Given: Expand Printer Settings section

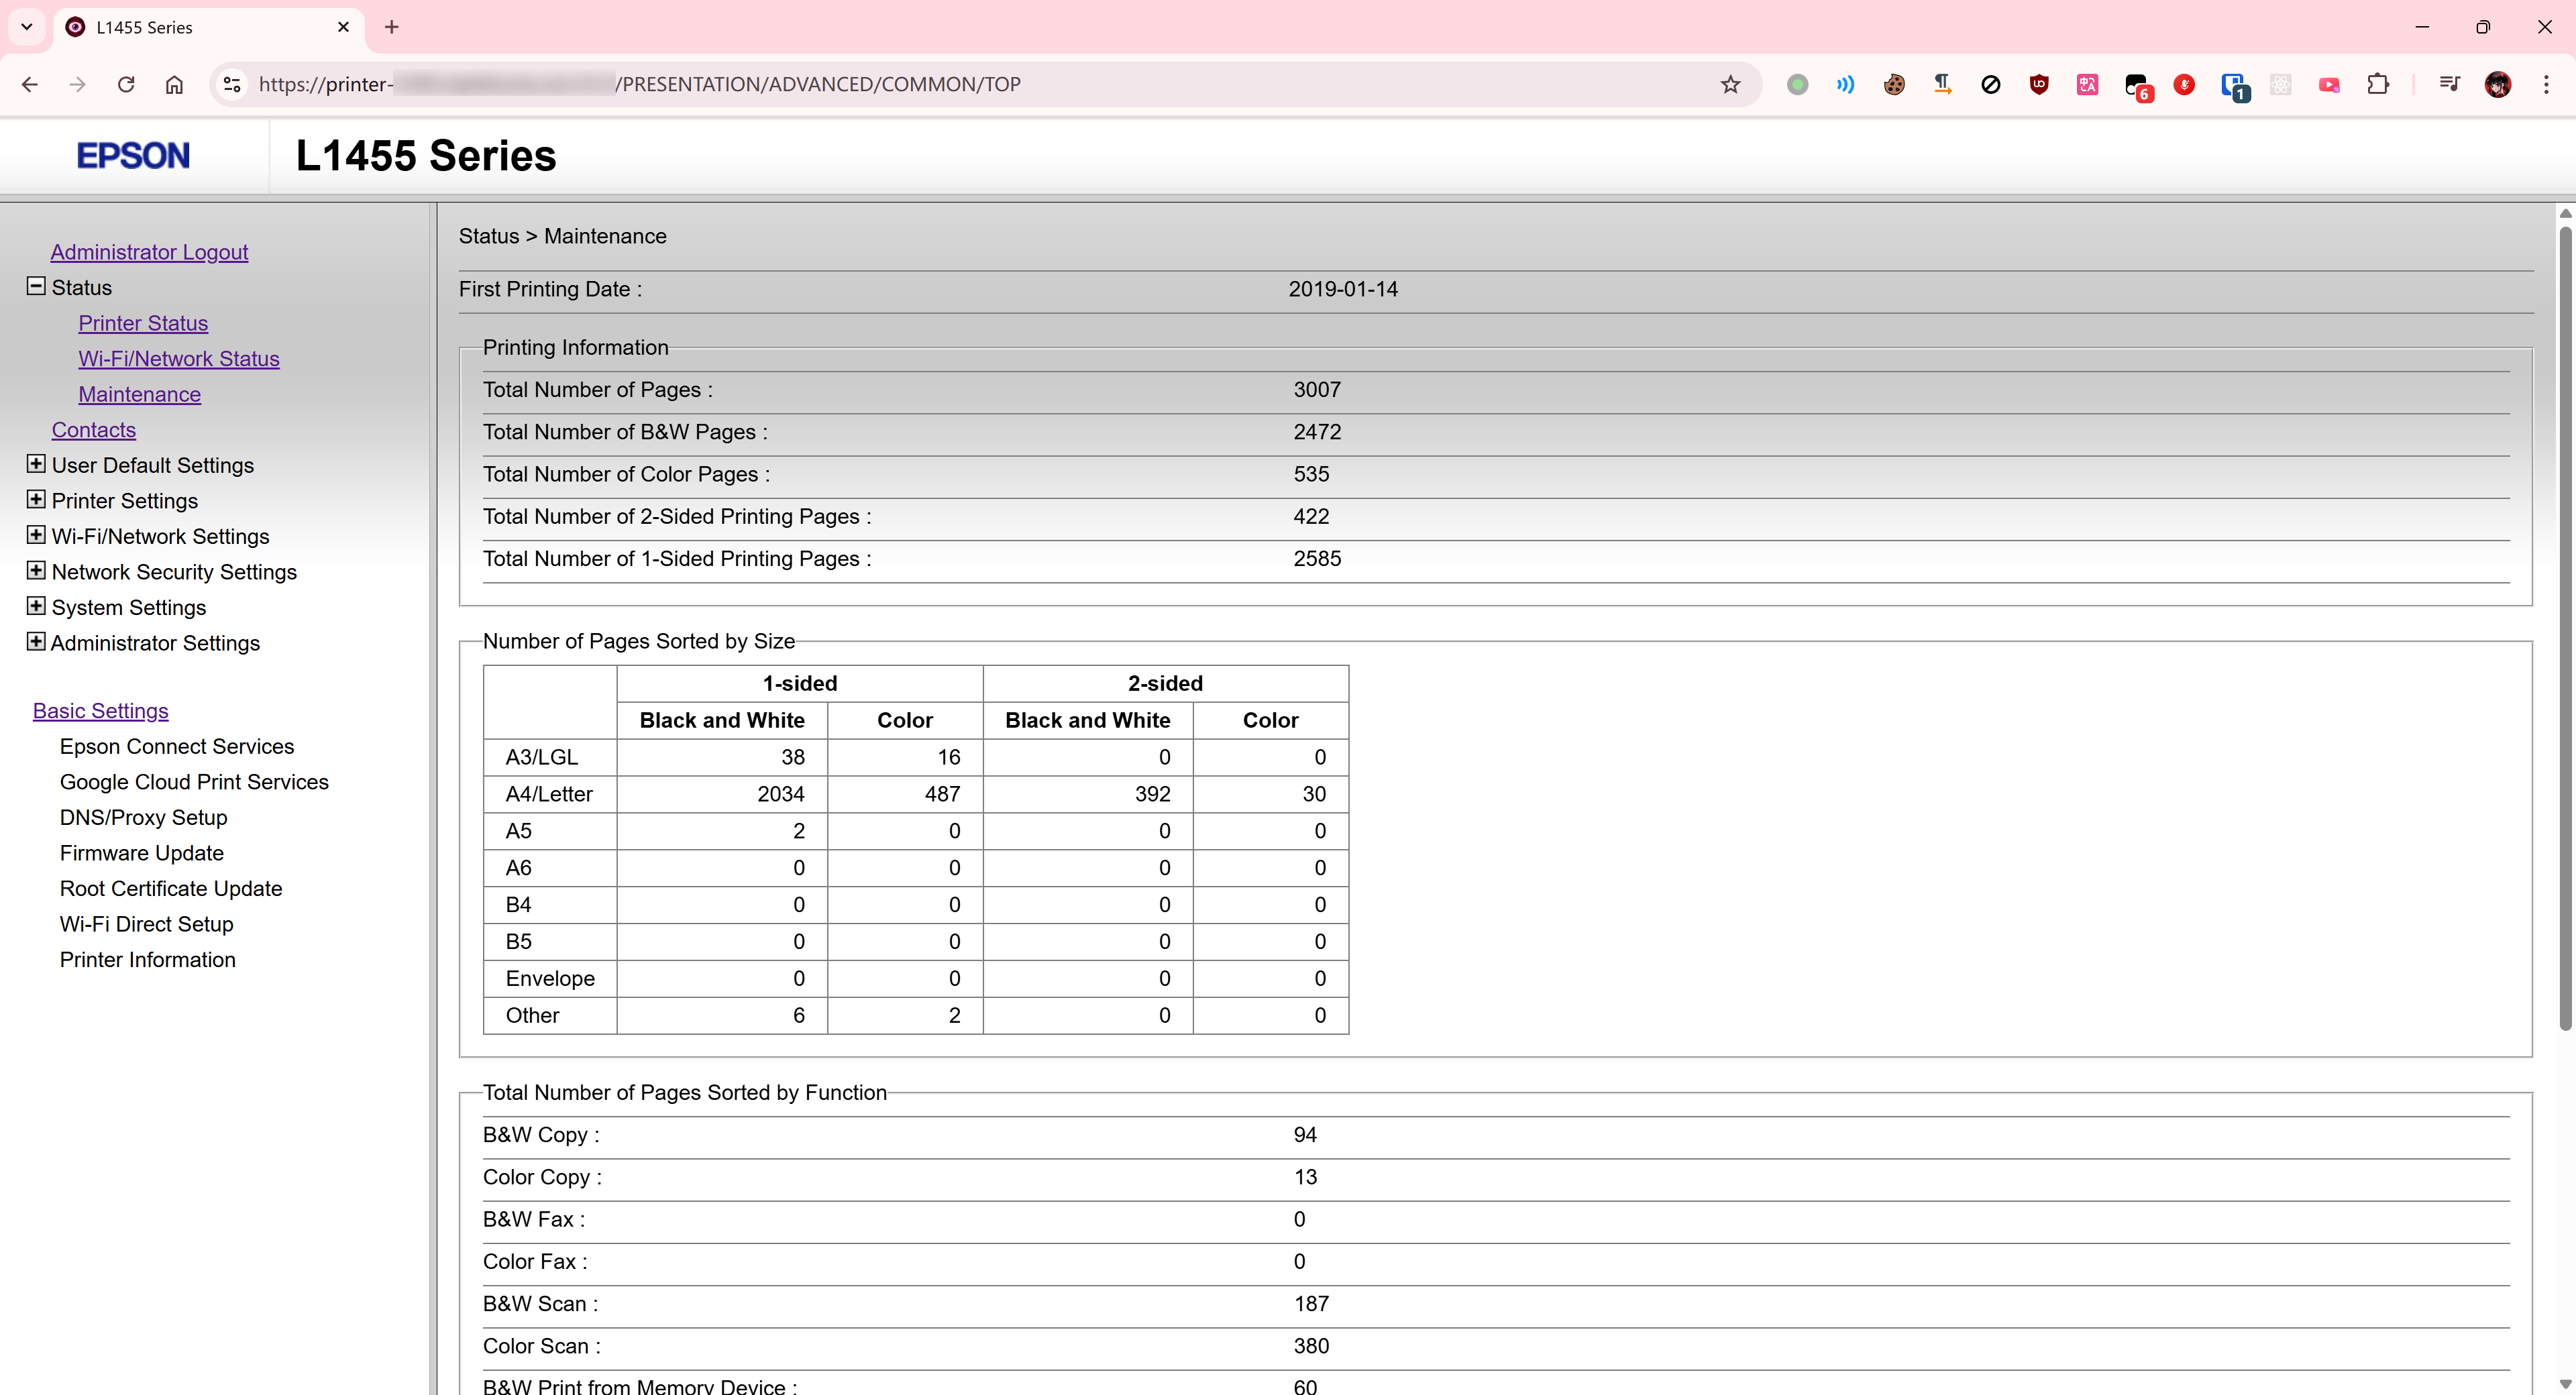Looking at the screenshot, I should click(36, 499).
